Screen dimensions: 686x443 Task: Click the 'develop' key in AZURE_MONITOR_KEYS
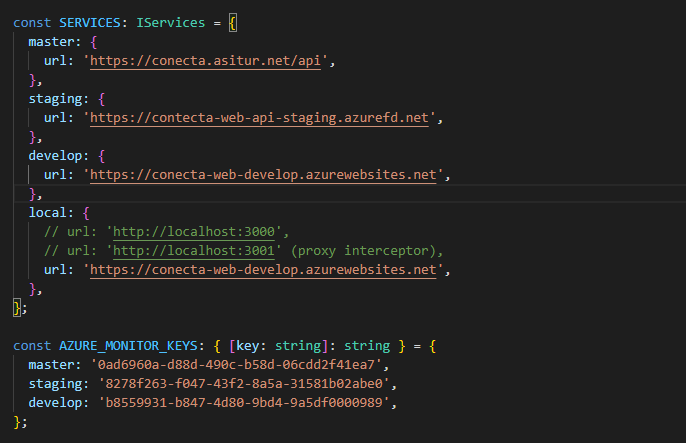click(x=55, y=403)
